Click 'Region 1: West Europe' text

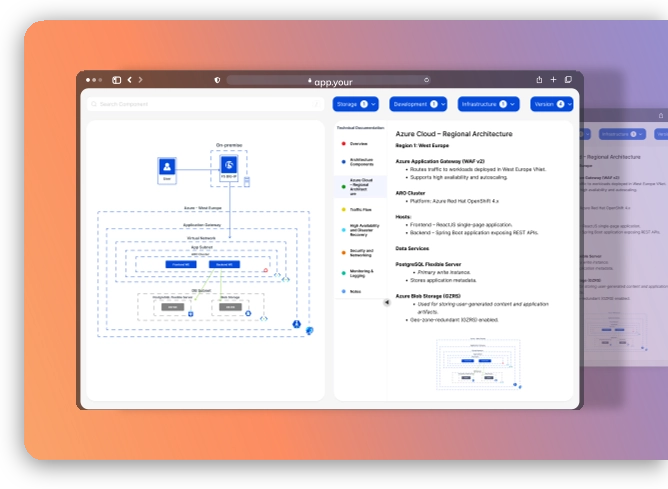pos(422,146)
